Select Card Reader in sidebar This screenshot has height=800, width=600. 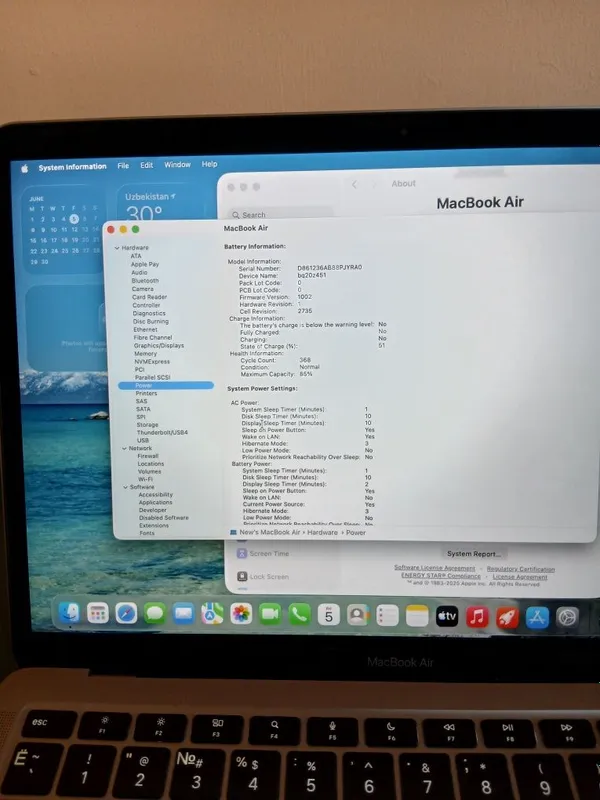[149, 297]
